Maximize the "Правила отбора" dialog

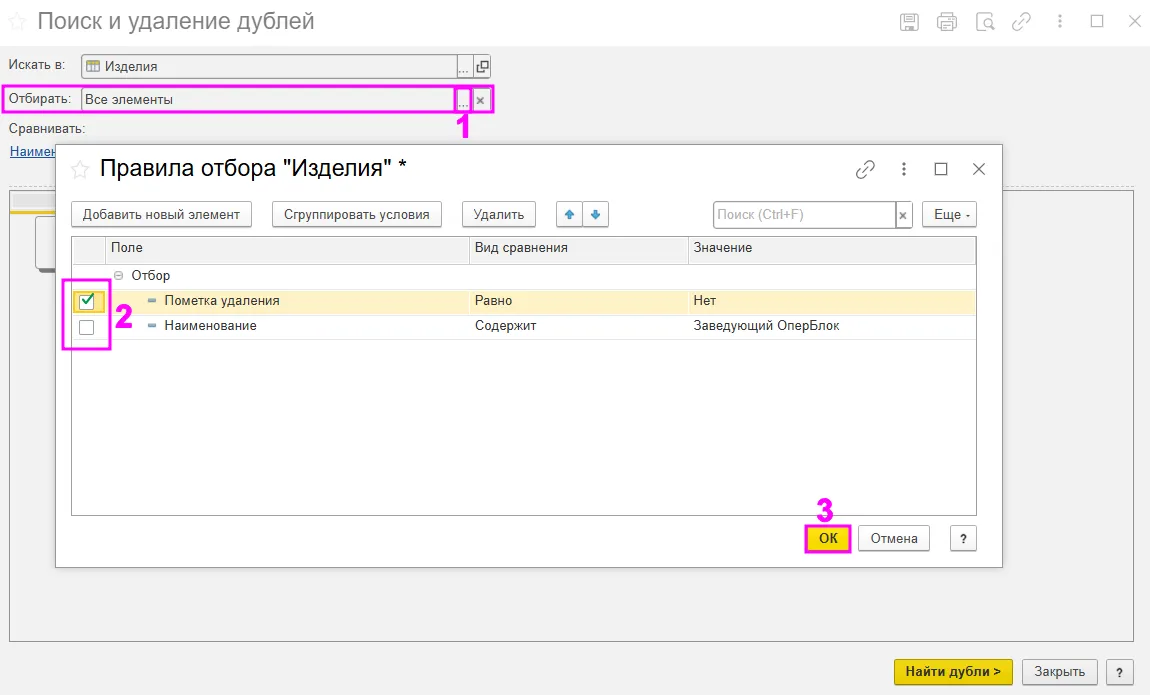(x=941, y=169)
